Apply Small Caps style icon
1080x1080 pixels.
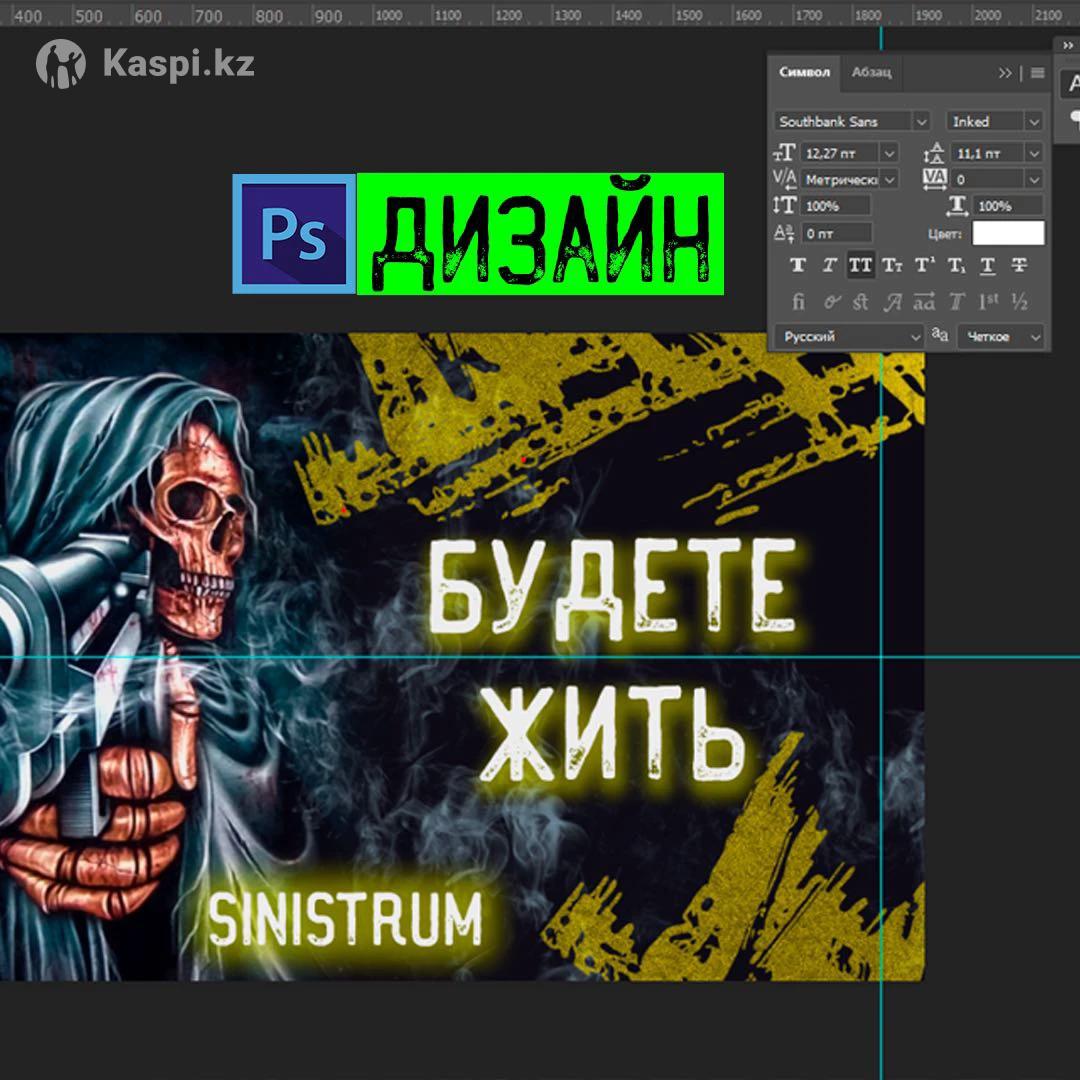[x=892, y=266]
